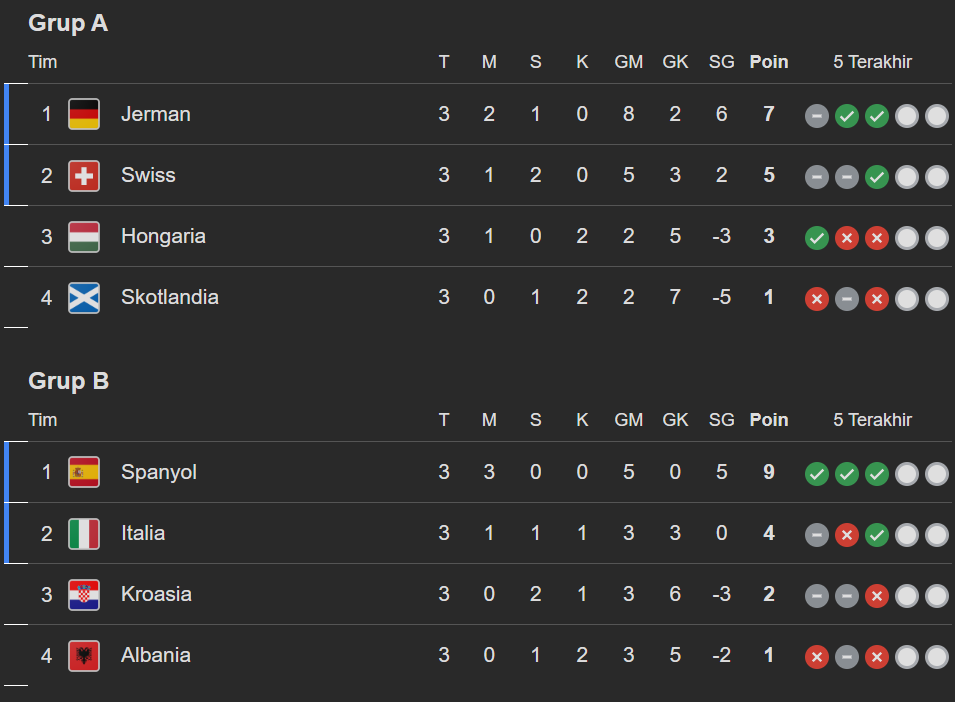Select the Kroasia team name
Viewport: 955px width, 702px height.
click(x=156, y=594)
